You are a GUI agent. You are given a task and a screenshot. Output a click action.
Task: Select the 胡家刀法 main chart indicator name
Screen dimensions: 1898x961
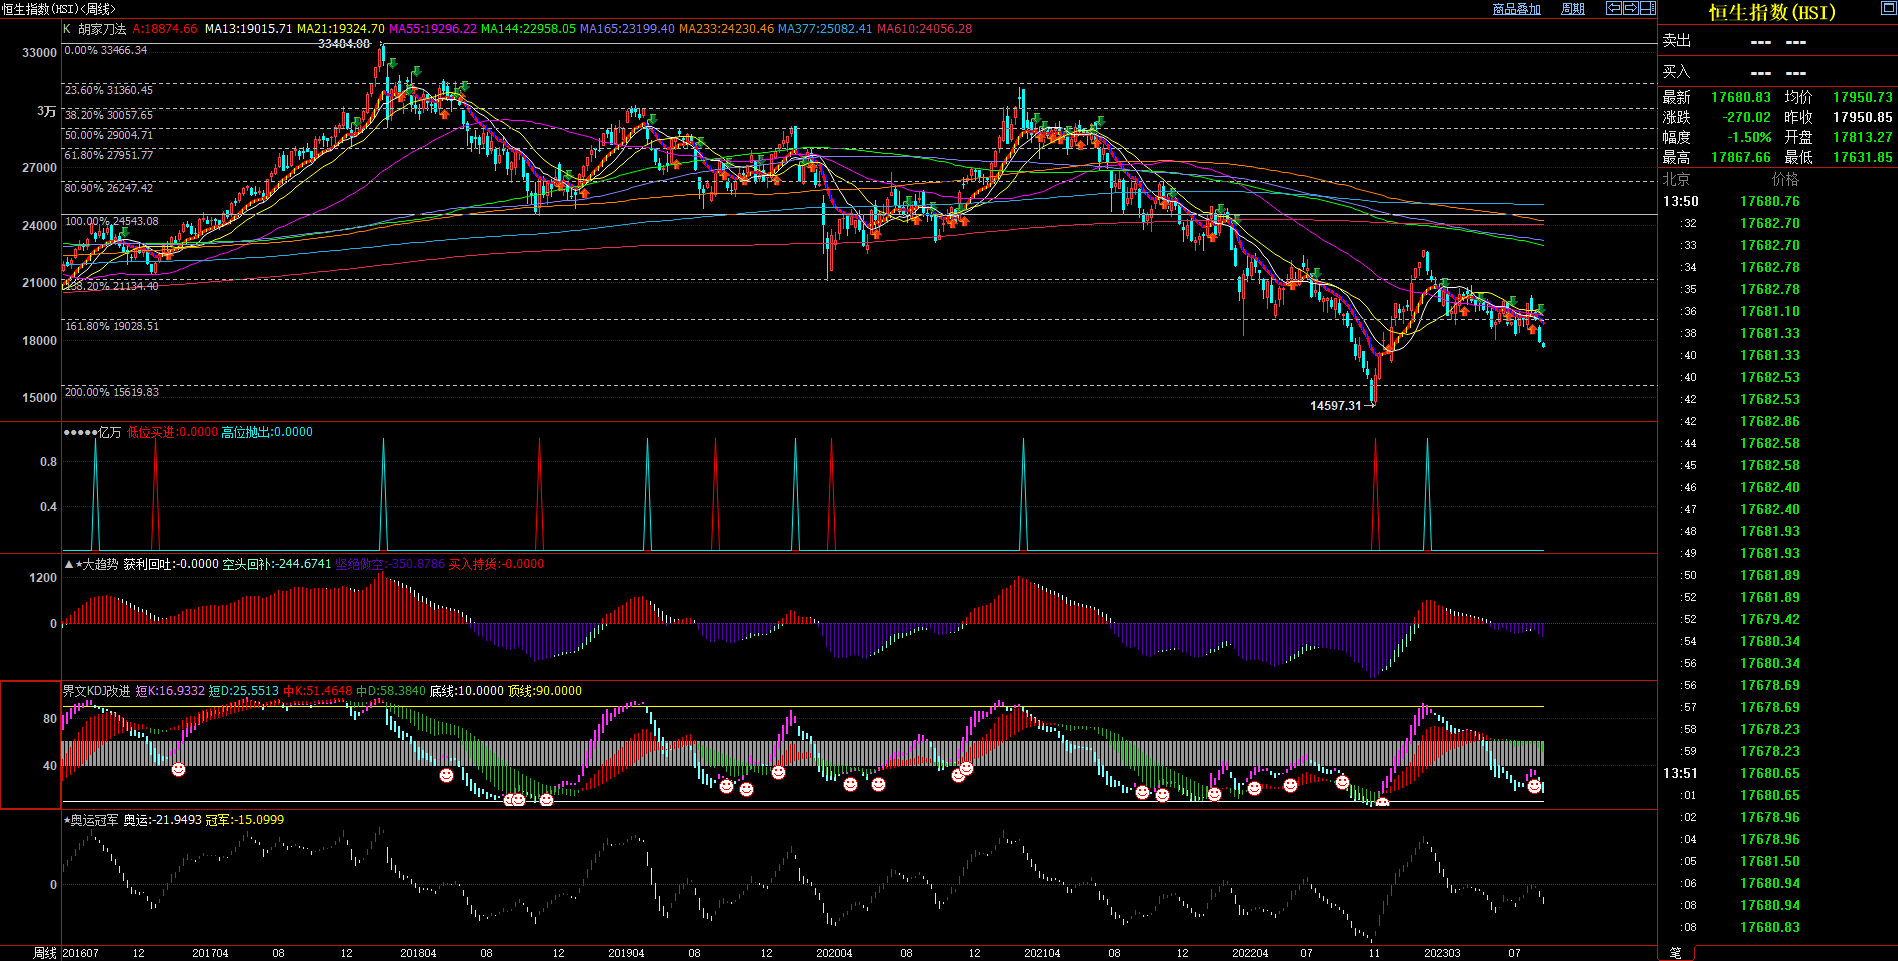(102, 29)
